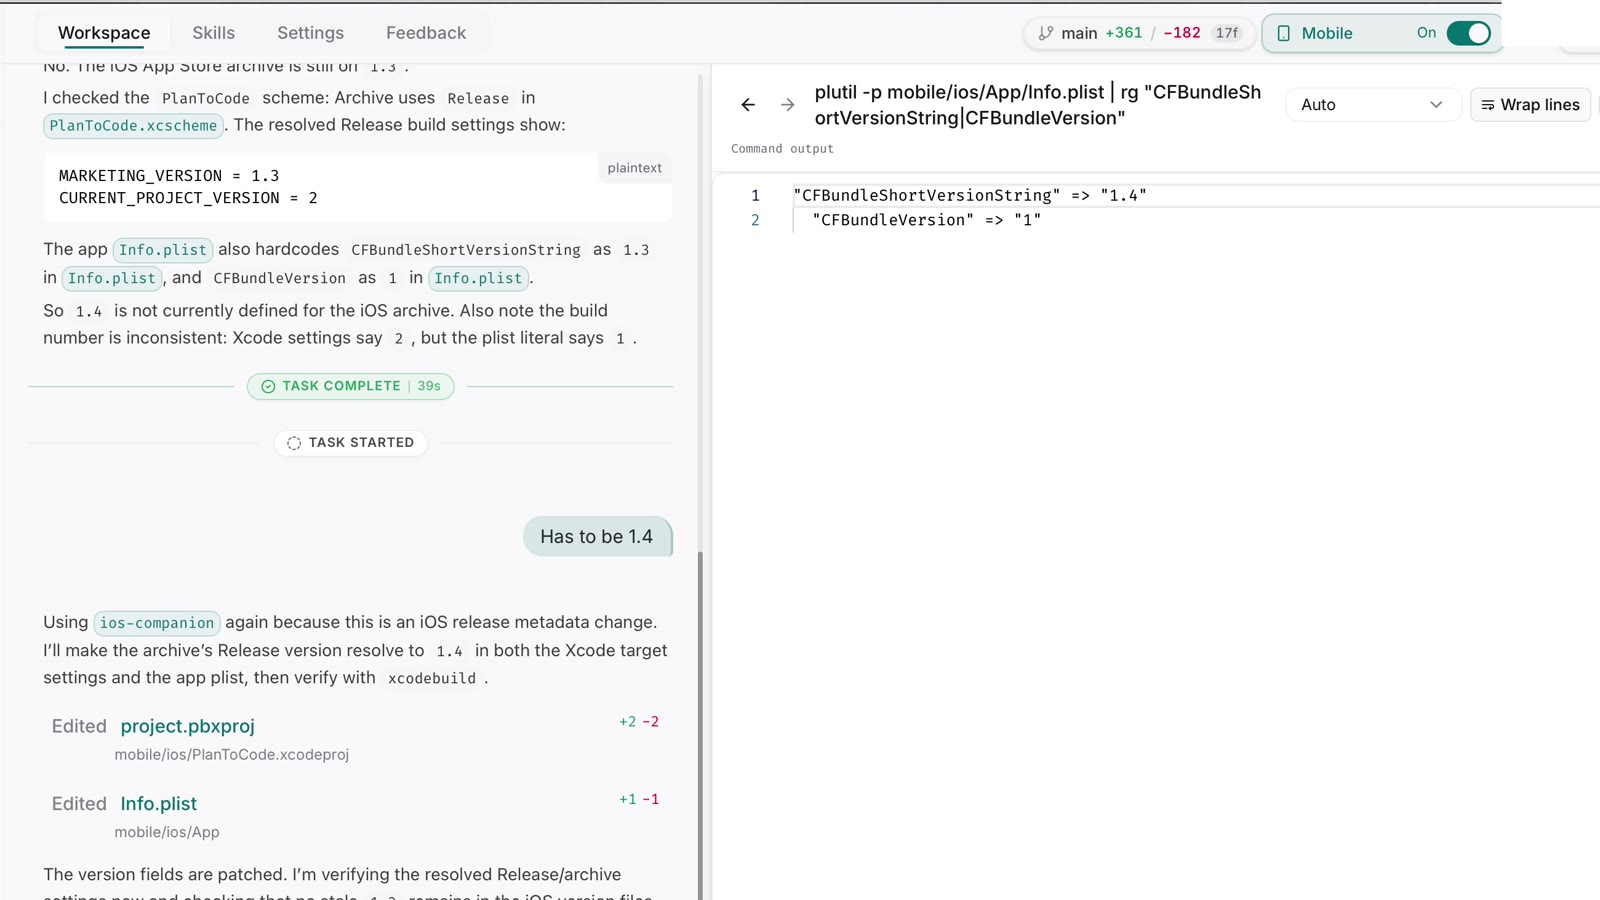Viewport: 1600px width, 900px height.
Task: Click the Command output label
Action: point(782,149)
